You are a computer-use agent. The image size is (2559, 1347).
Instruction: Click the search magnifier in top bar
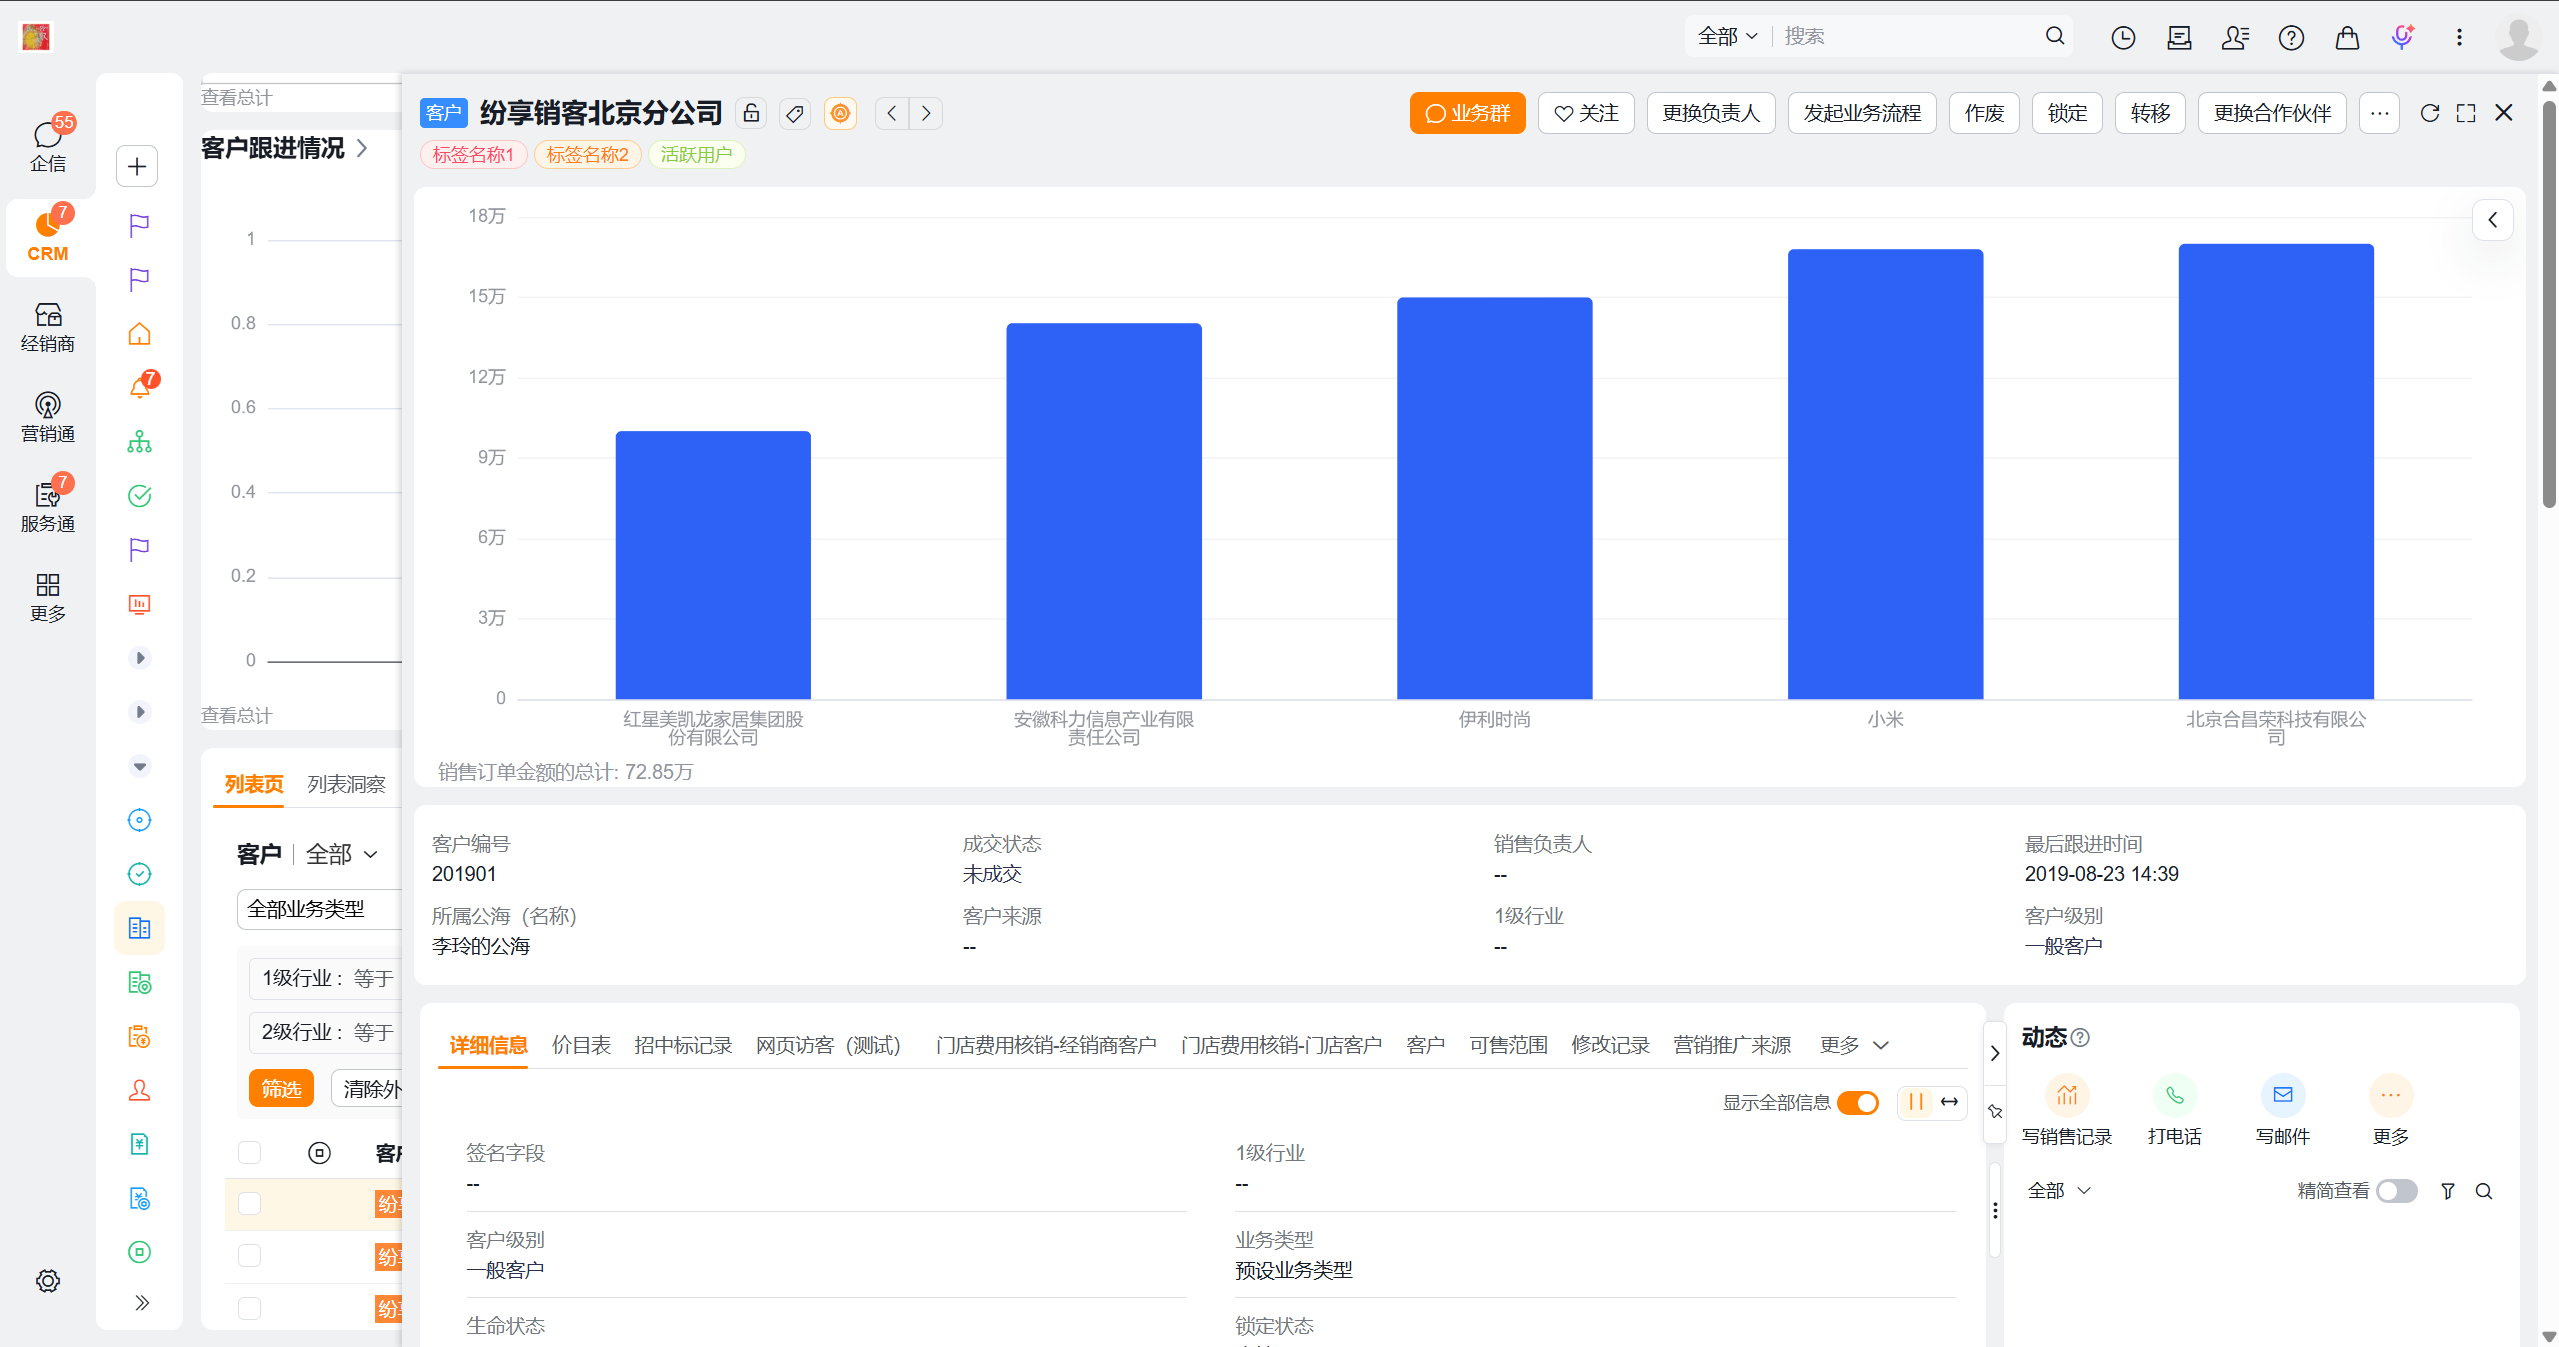click(x=2055, y=36)
